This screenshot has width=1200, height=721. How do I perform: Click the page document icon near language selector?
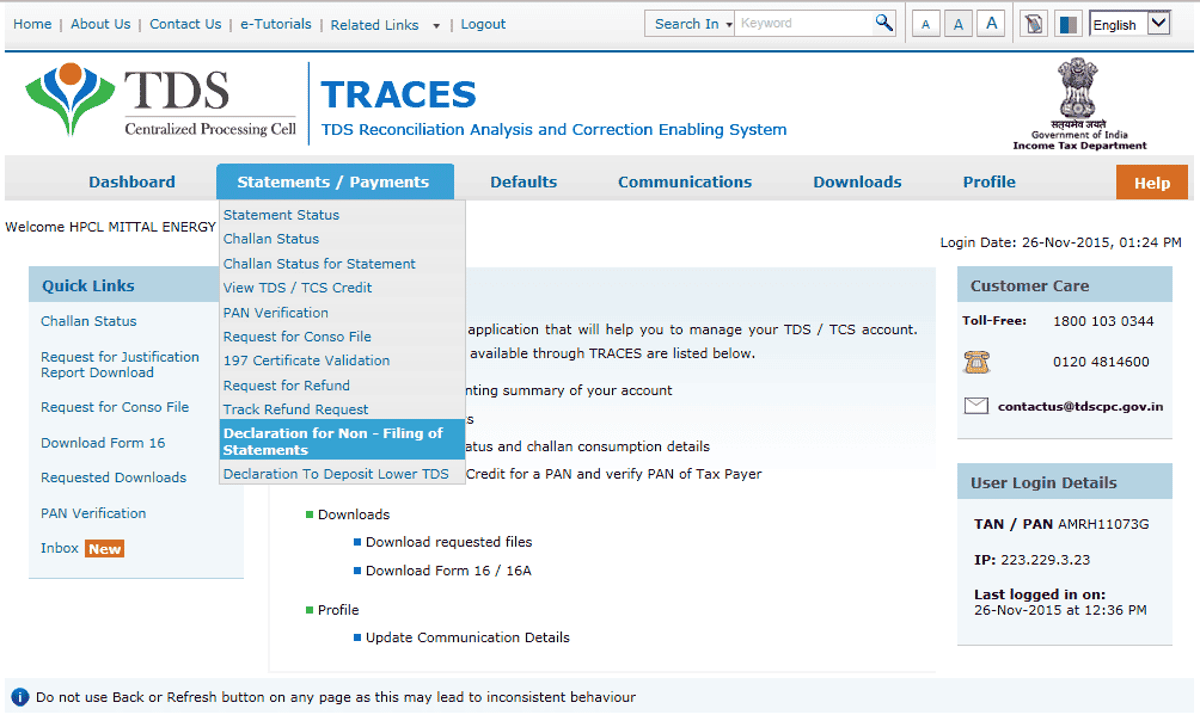(1035, 24)
